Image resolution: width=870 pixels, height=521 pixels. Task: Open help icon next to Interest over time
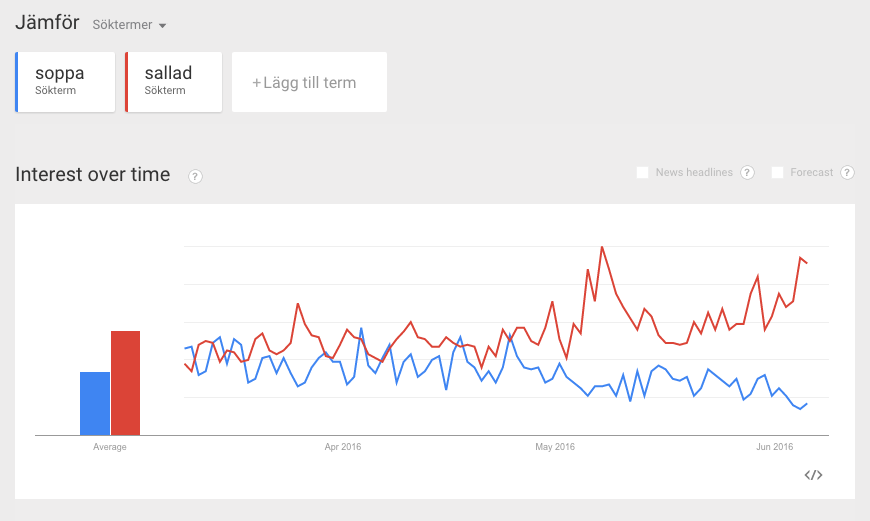click(x=195, y=176)
